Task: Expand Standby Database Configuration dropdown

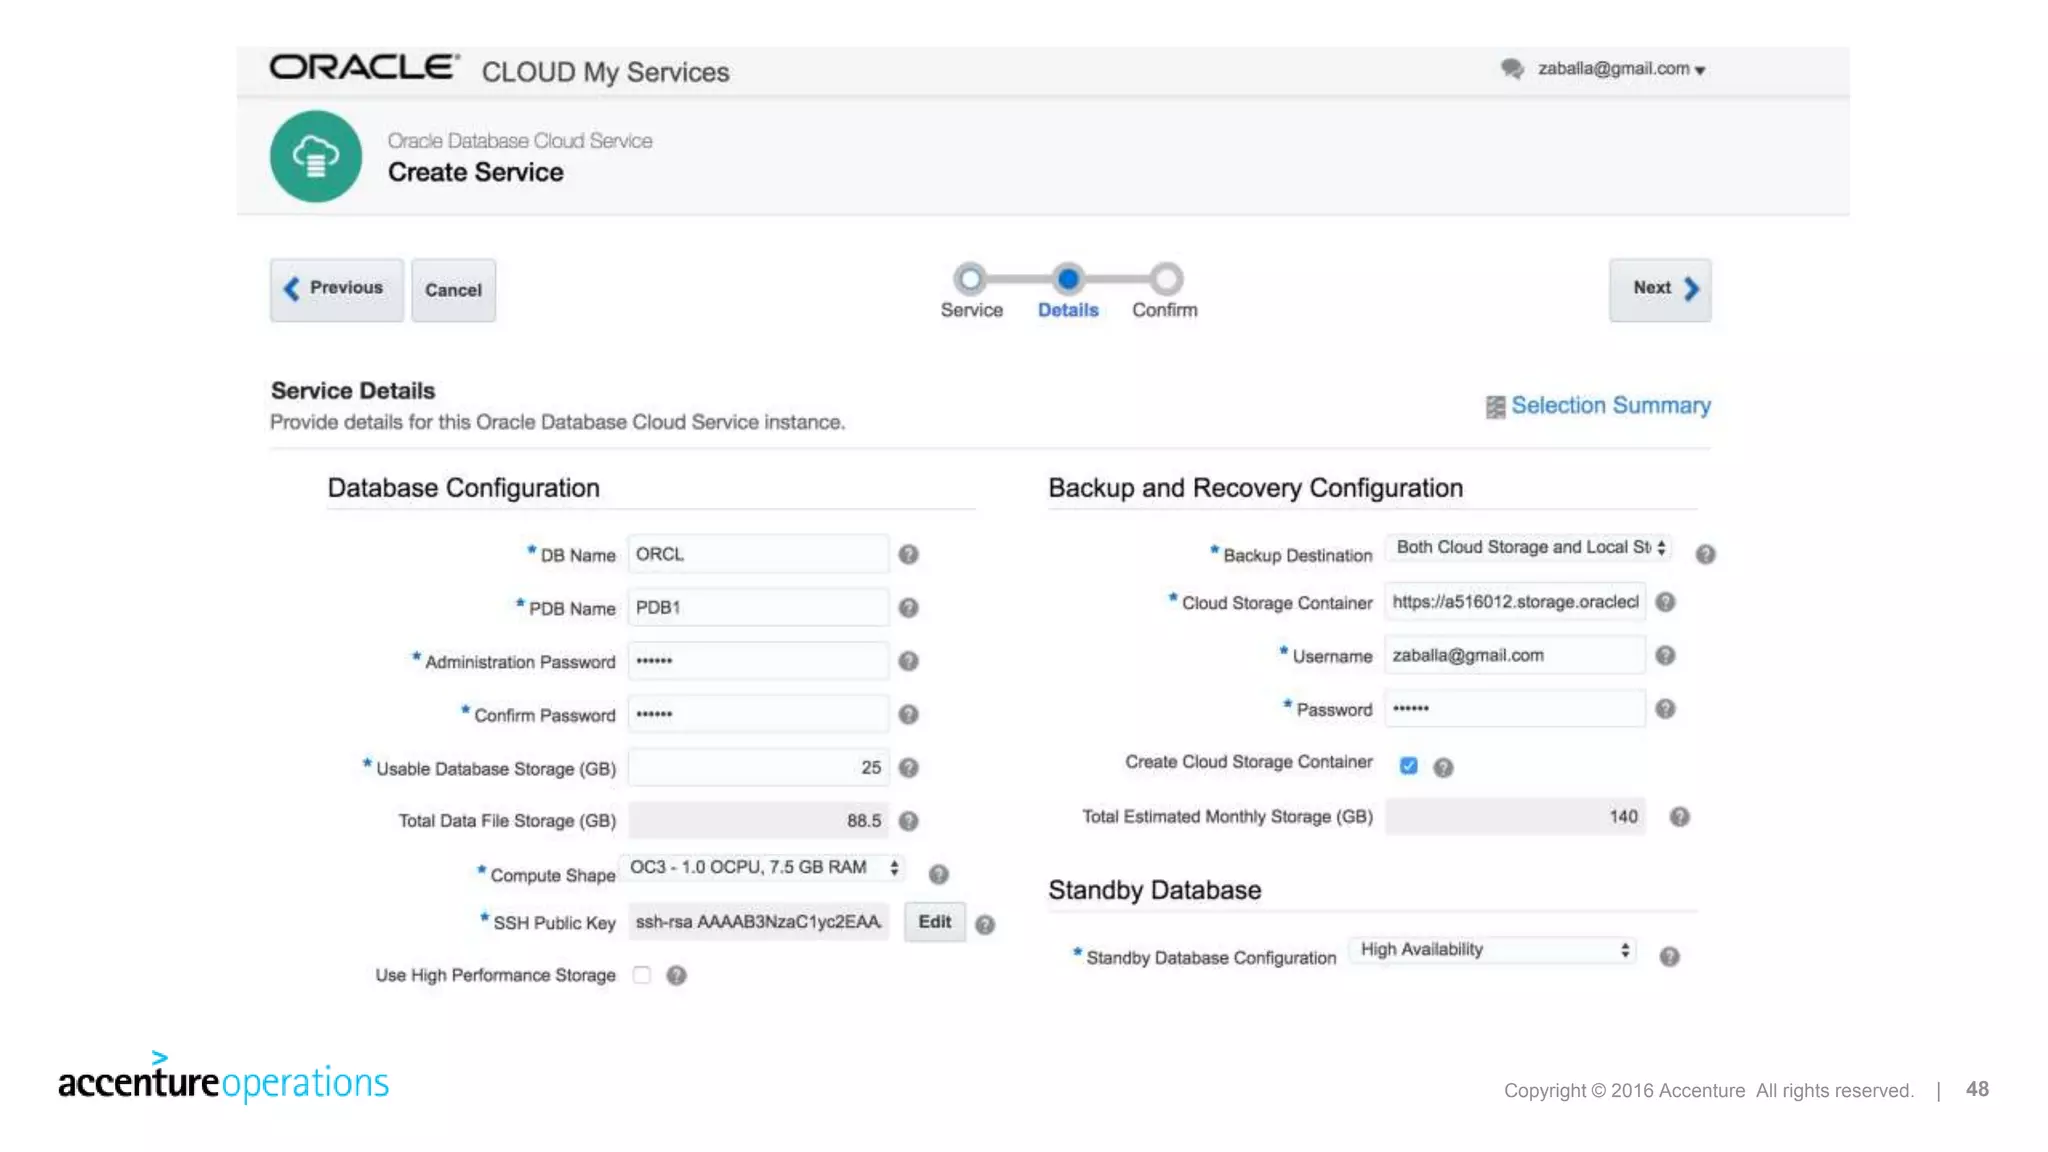Action: tap(1493, 950)
